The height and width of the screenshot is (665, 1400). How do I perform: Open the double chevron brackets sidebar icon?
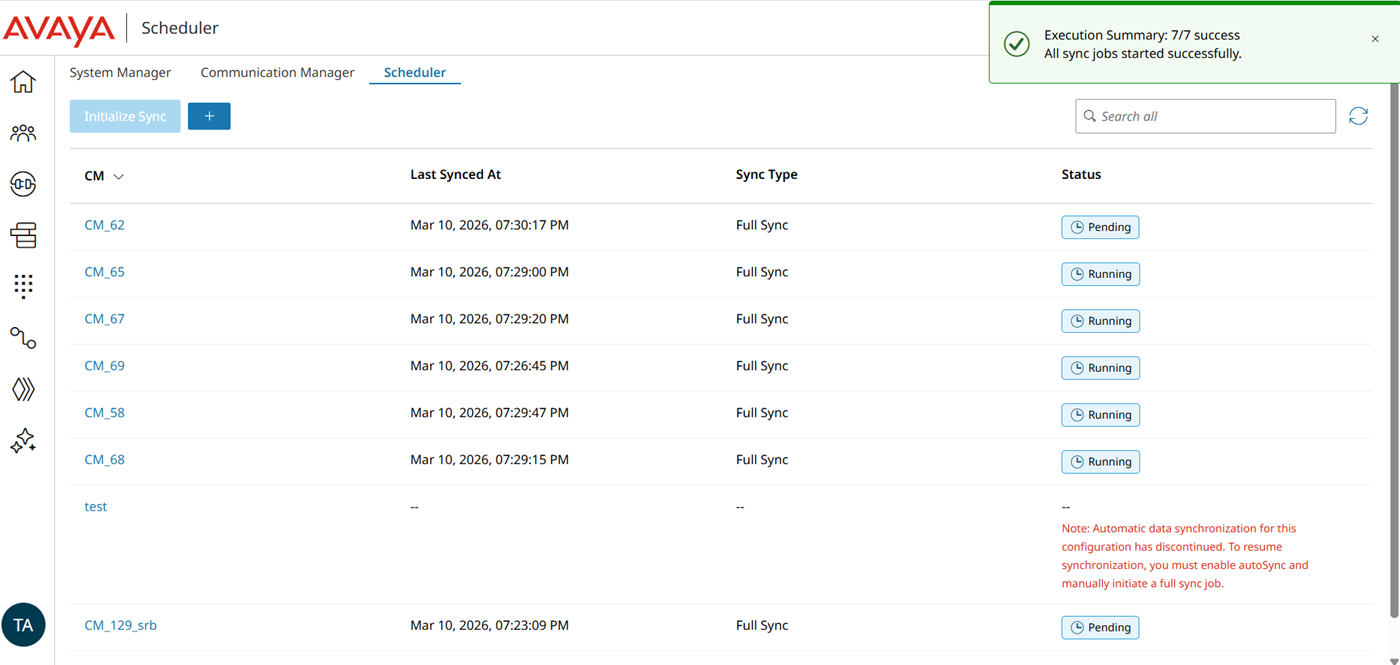tap(23, 389)
